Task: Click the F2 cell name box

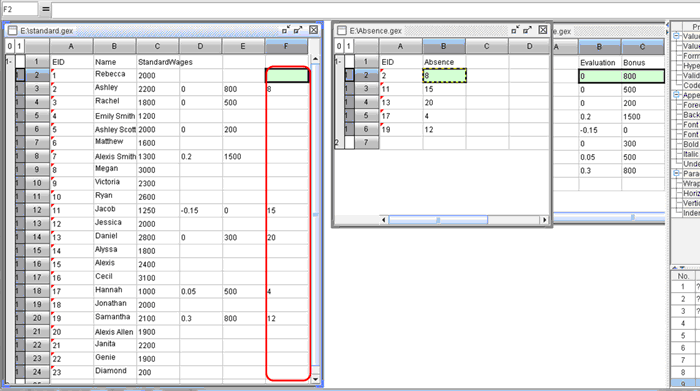Action: click(20, 9)
